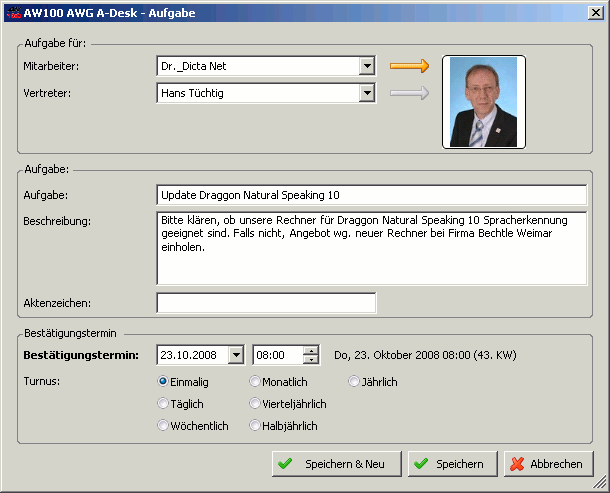Decrease time with the down spinner arrow
This screenshot has width=610, height=493.
pos(311,360)
